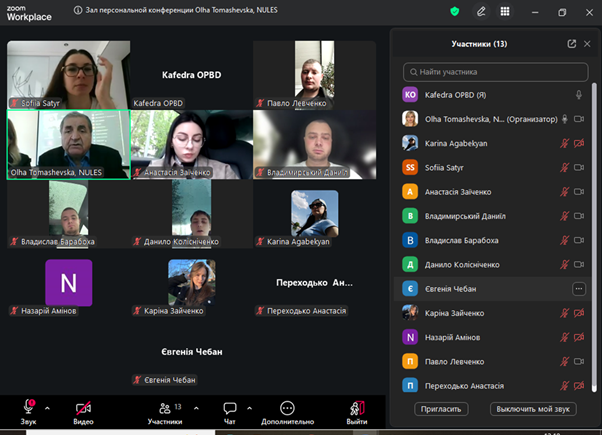Image resolution: width=602 pixels, height=435 pixels.
Task: Pop out the participants panel
Action: coord(572,44)
